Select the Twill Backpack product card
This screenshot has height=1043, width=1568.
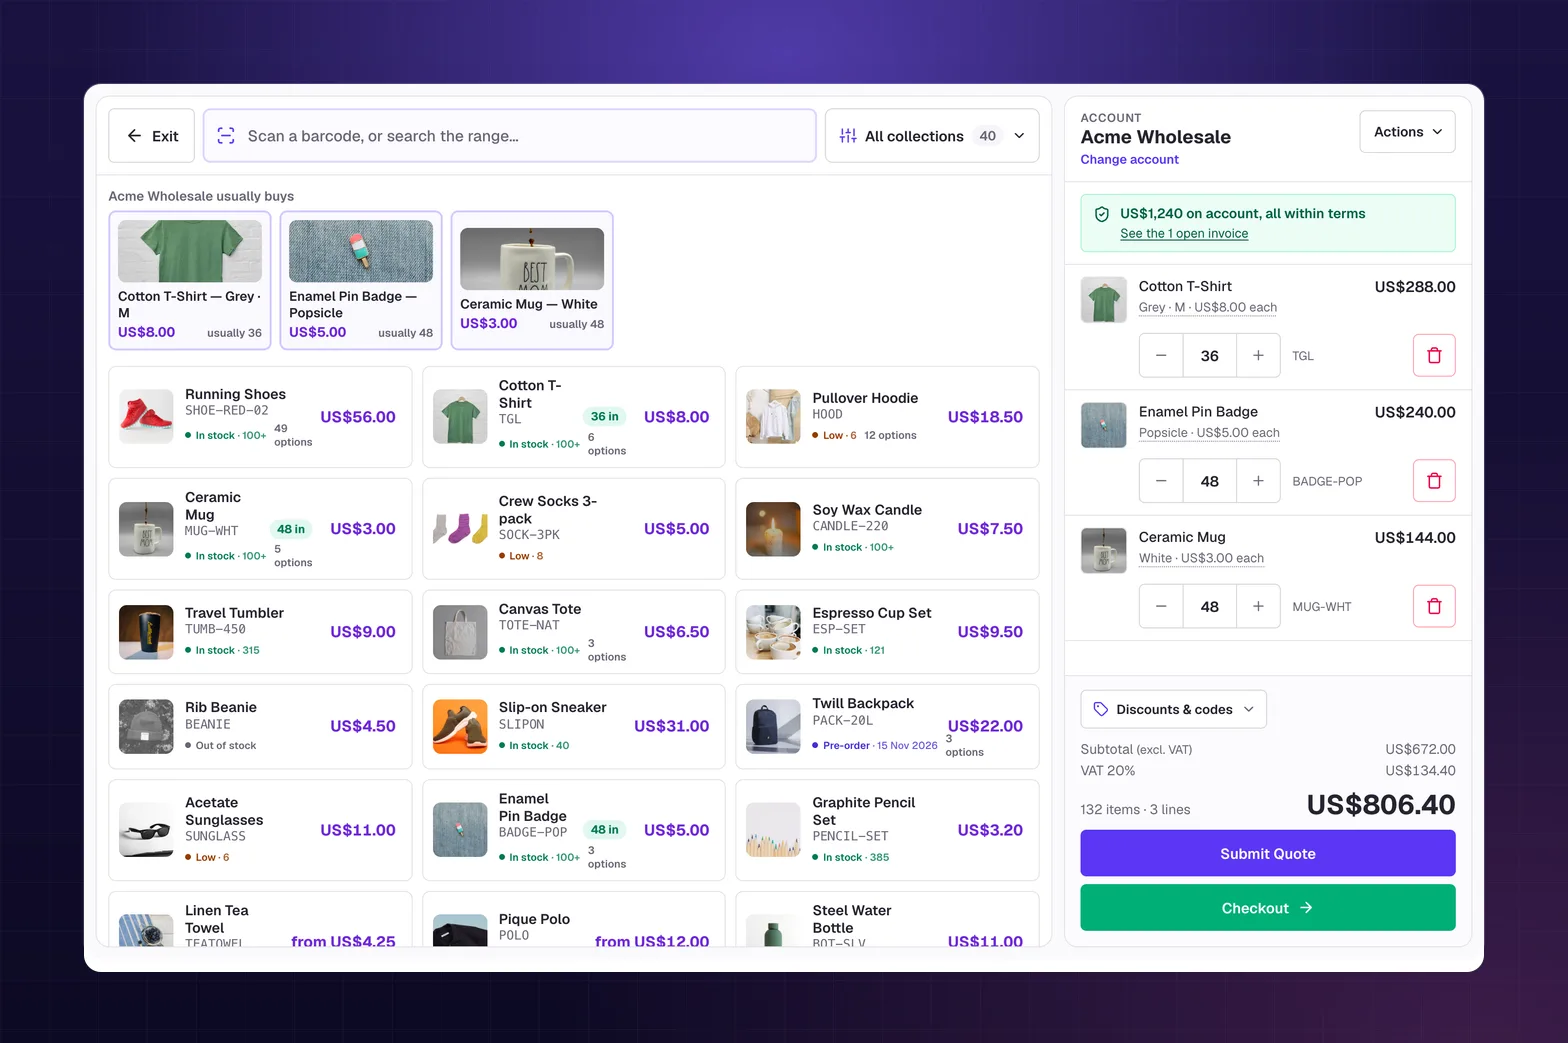coord(887,727)
